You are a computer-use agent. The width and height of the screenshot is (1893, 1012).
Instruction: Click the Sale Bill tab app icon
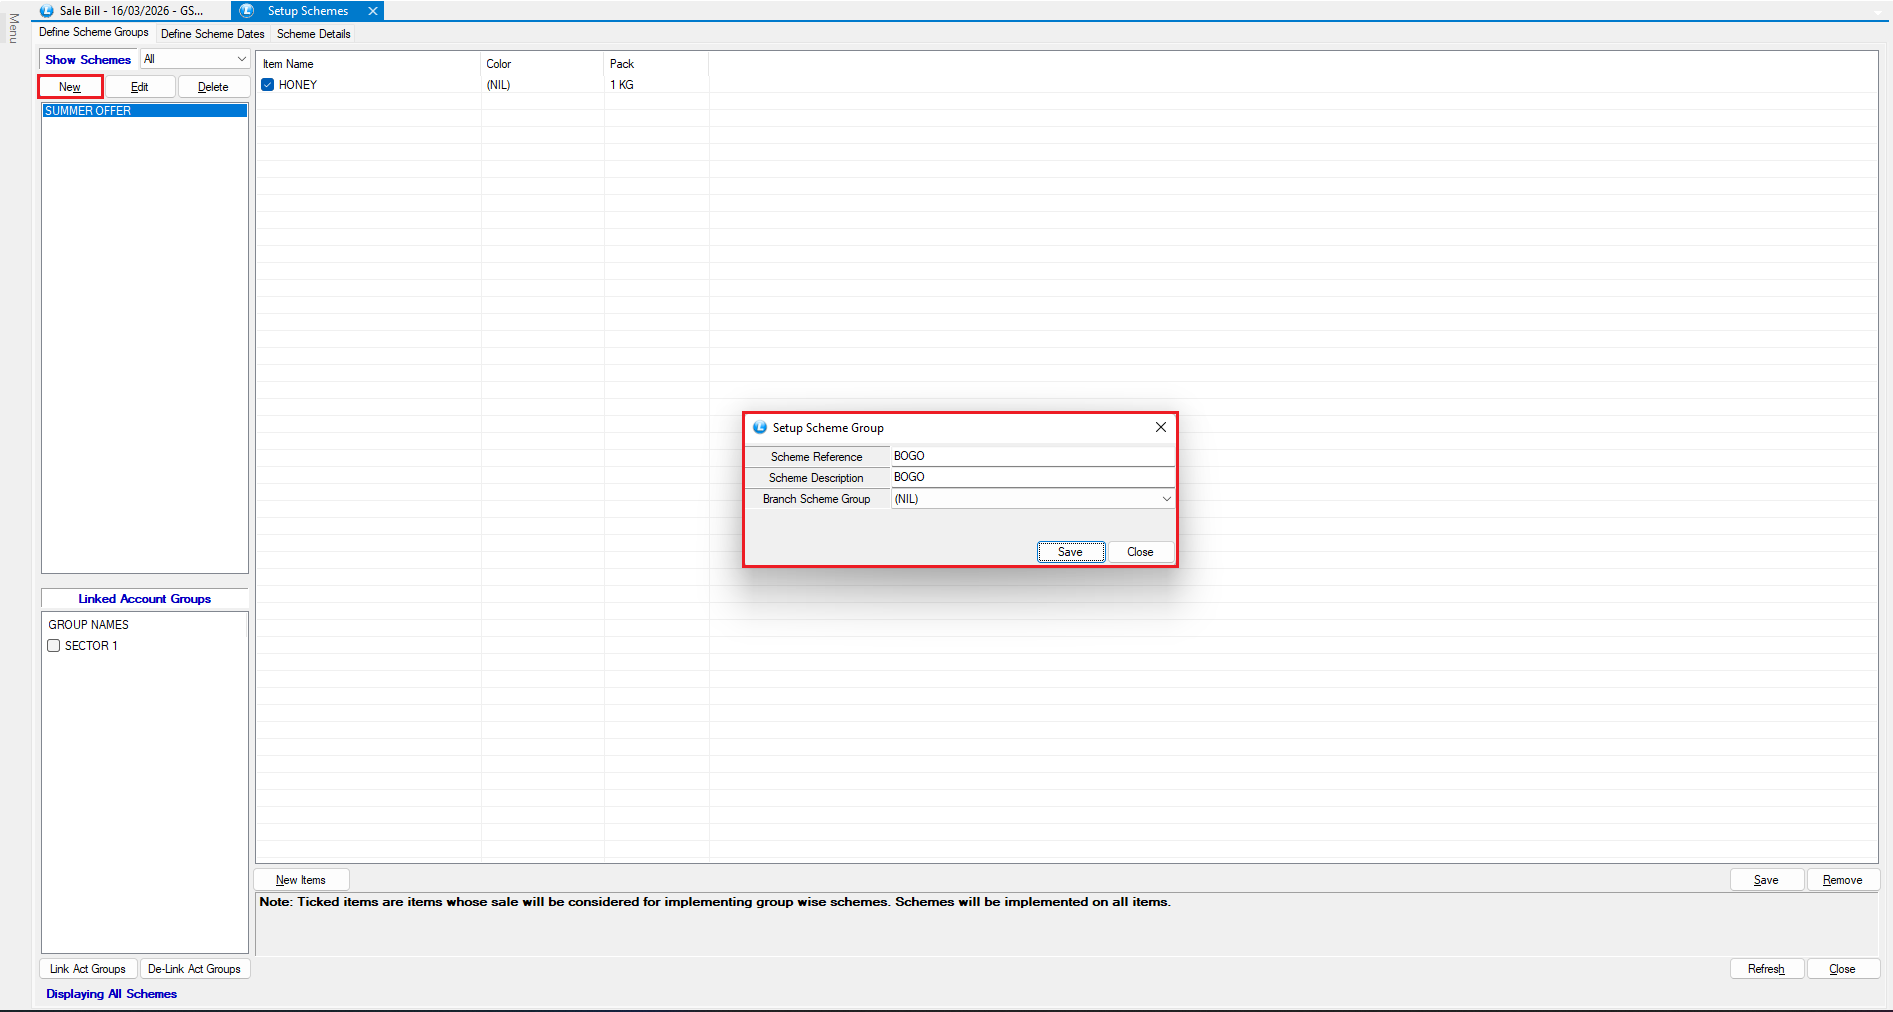(x=46, y=11)
